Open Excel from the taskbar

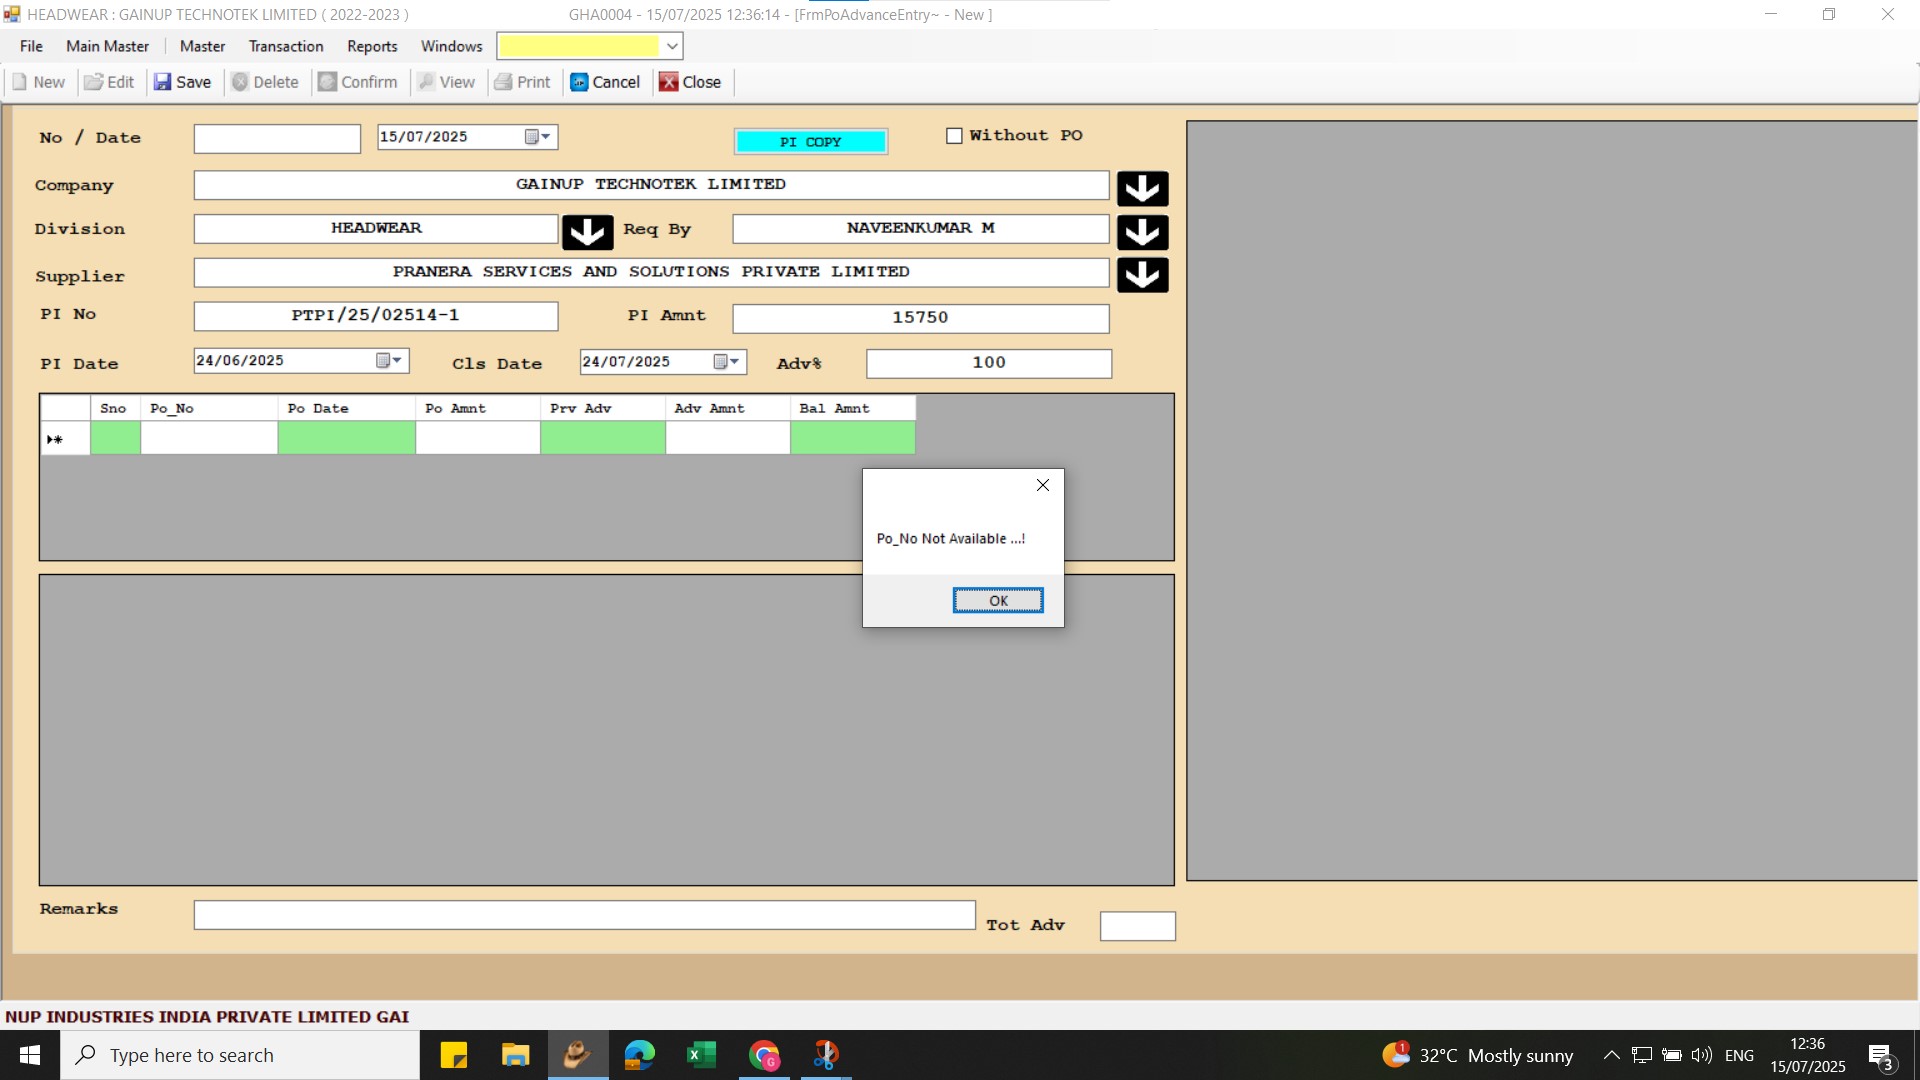click(x=701, y=1055)
